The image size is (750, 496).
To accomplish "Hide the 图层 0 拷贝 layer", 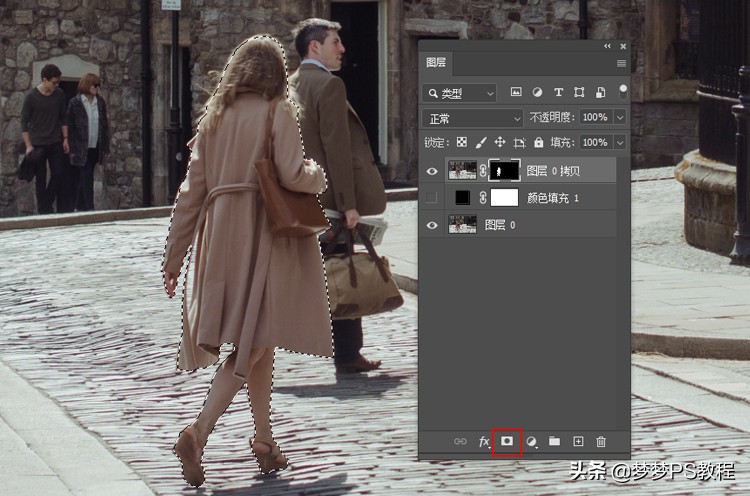I will coord(432,171).
